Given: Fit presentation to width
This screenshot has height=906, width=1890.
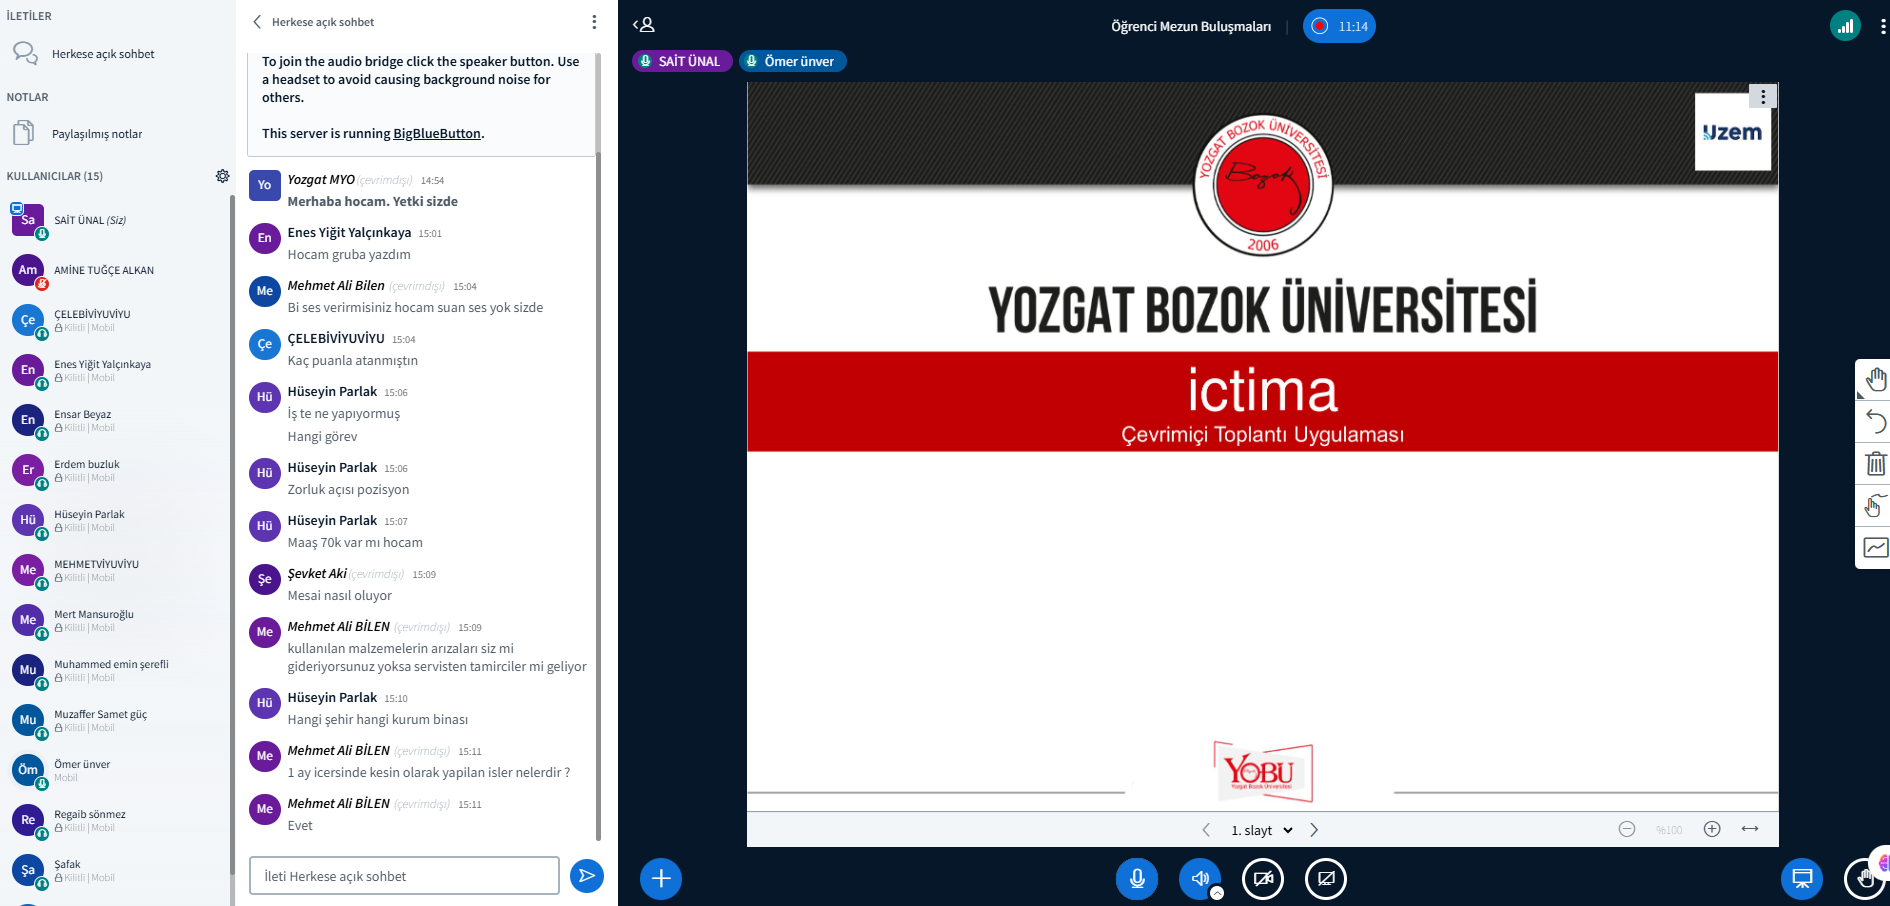Looking at the screenshot, I should pos(1750,829).
